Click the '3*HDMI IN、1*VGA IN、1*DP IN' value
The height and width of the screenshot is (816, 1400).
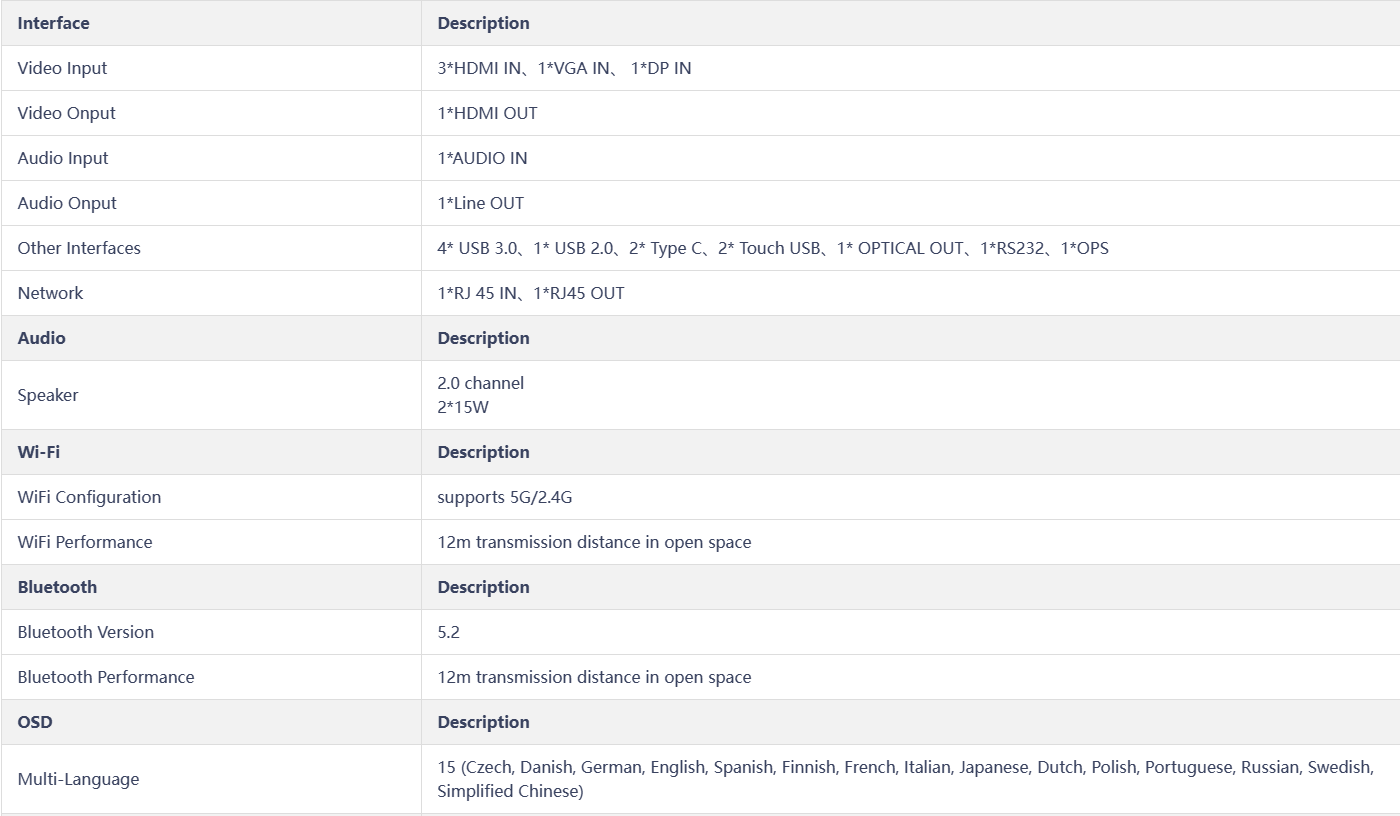(564, 68)
